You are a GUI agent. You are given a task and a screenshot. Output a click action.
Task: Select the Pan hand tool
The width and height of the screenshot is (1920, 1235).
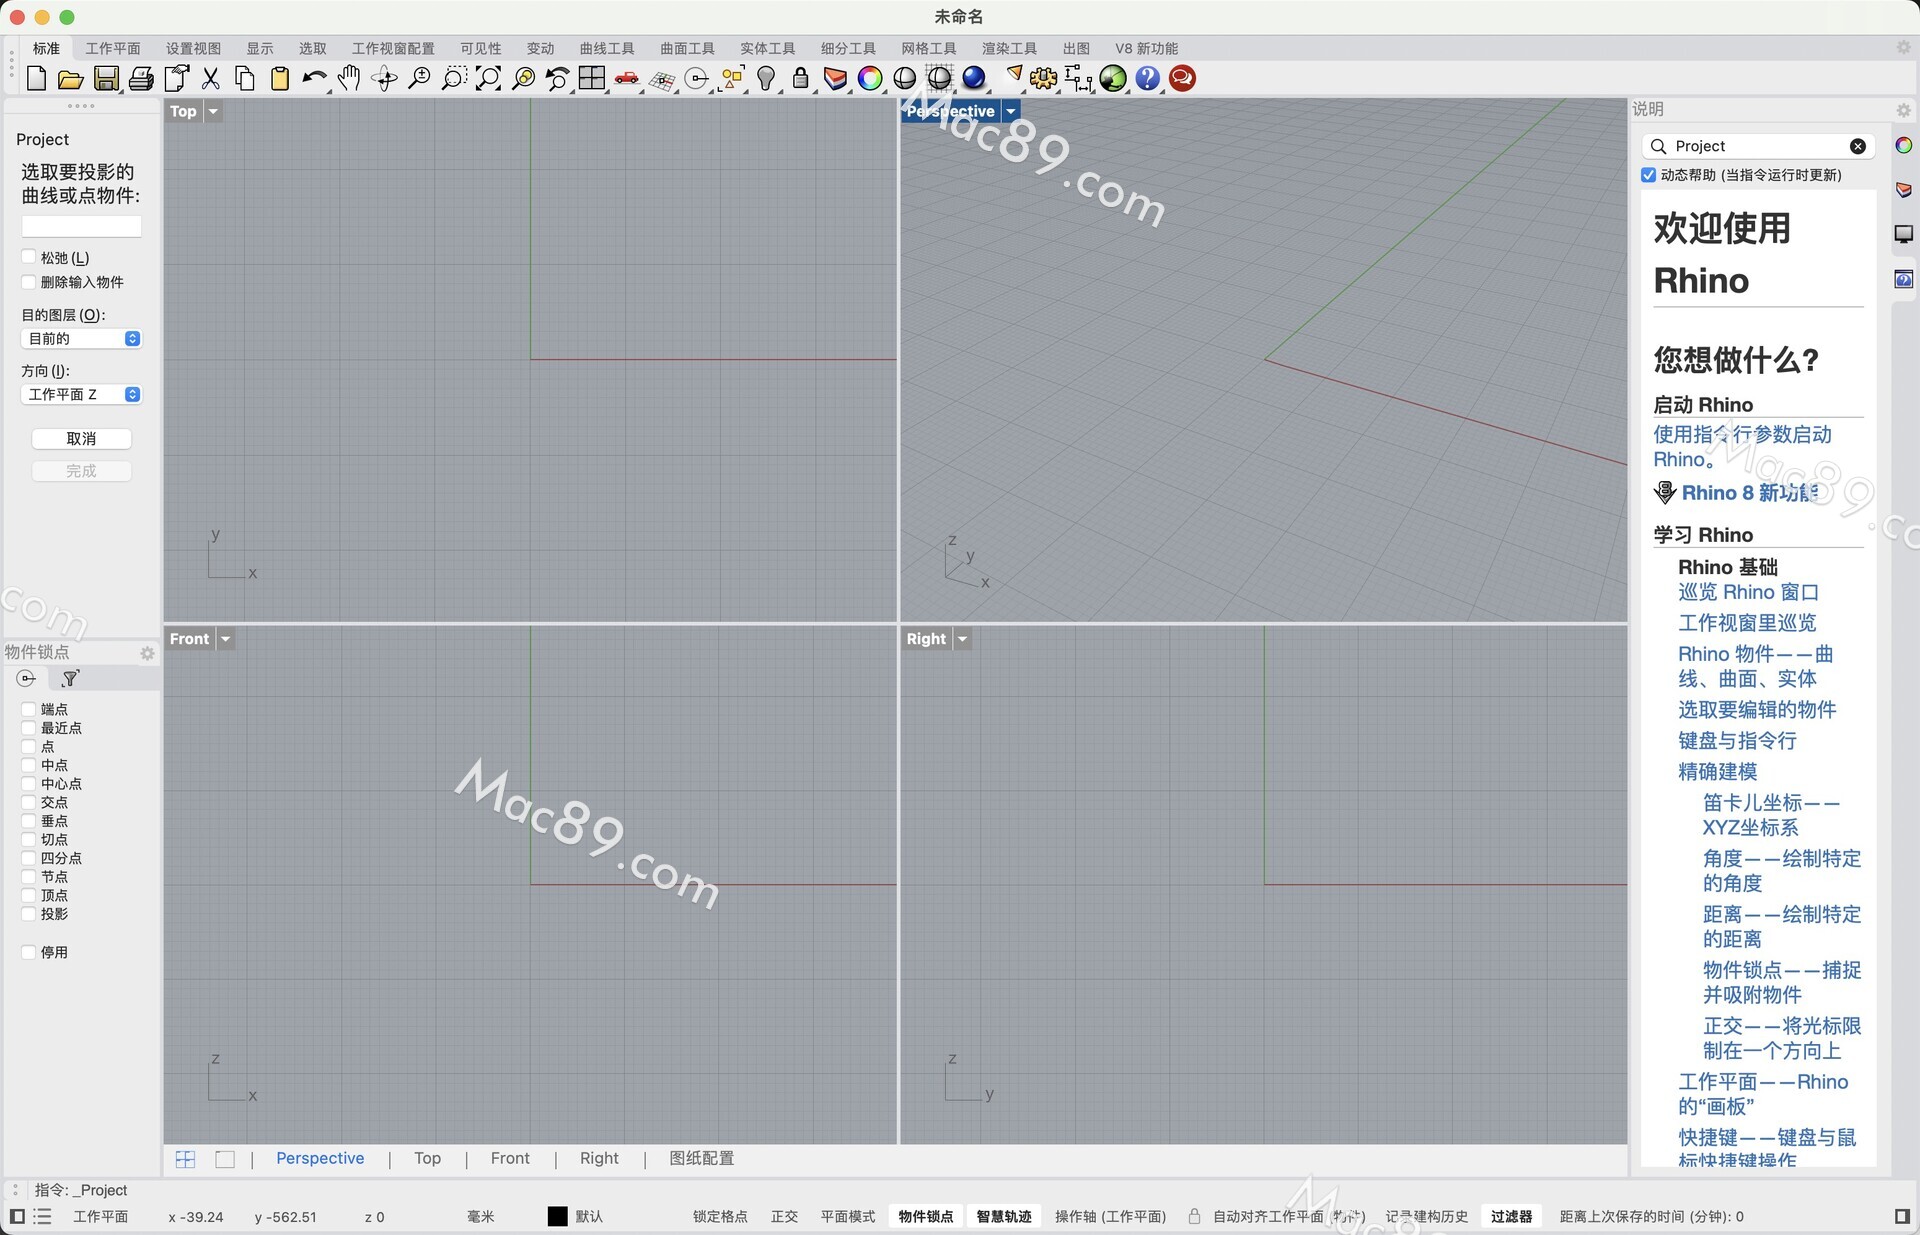[348, 78]
